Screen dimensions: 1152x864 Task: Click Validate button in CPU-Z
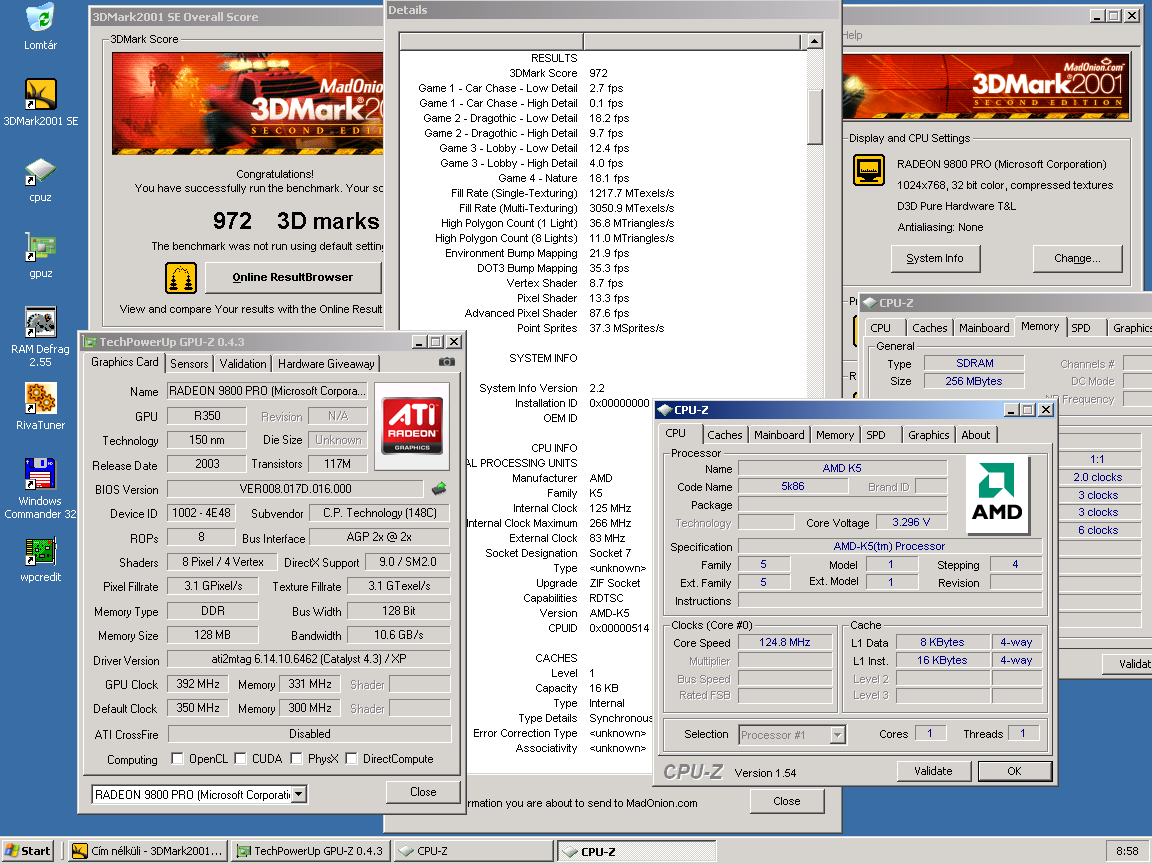tap(933, 771)
